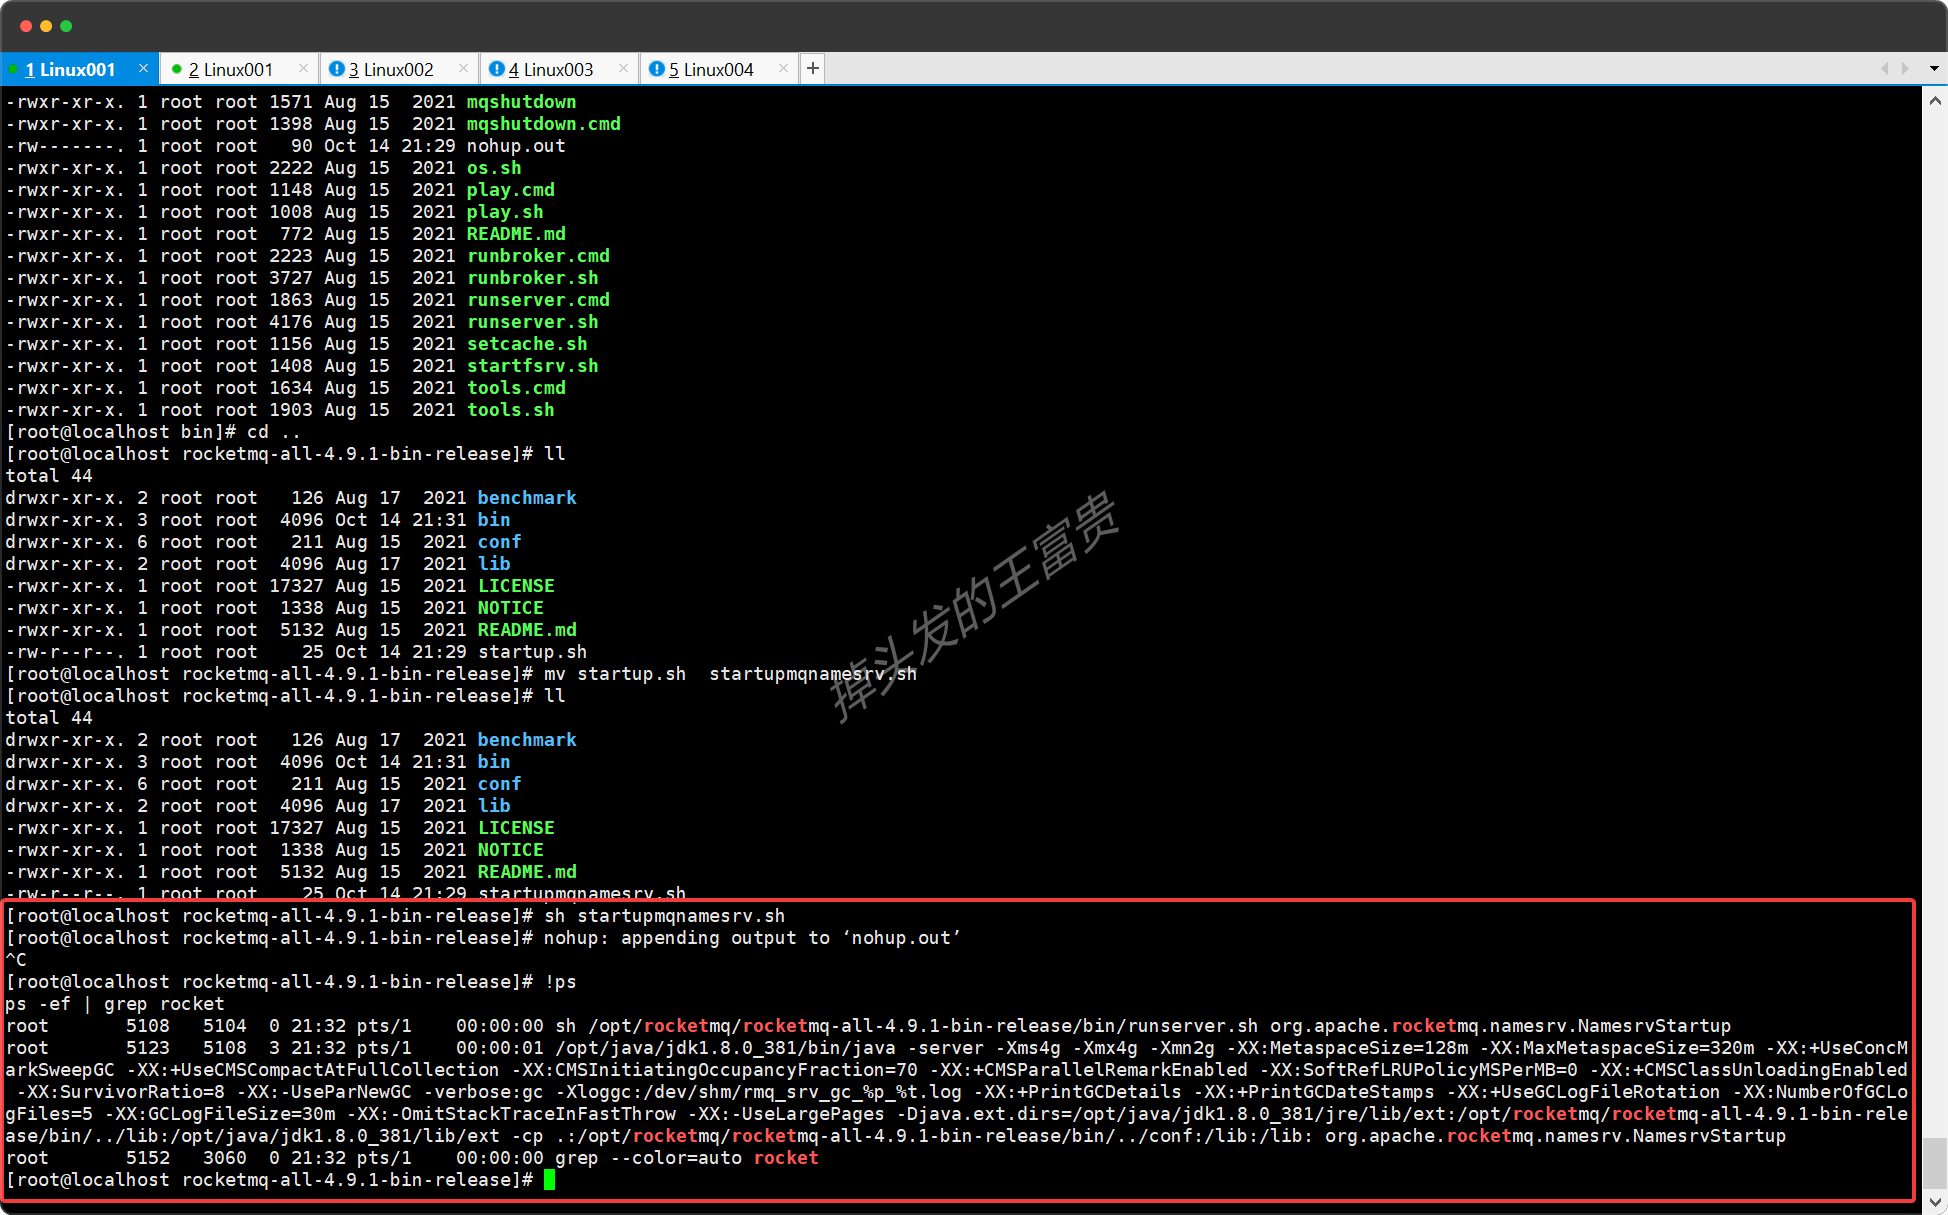Click the runbroker.cmd file name

539,256
